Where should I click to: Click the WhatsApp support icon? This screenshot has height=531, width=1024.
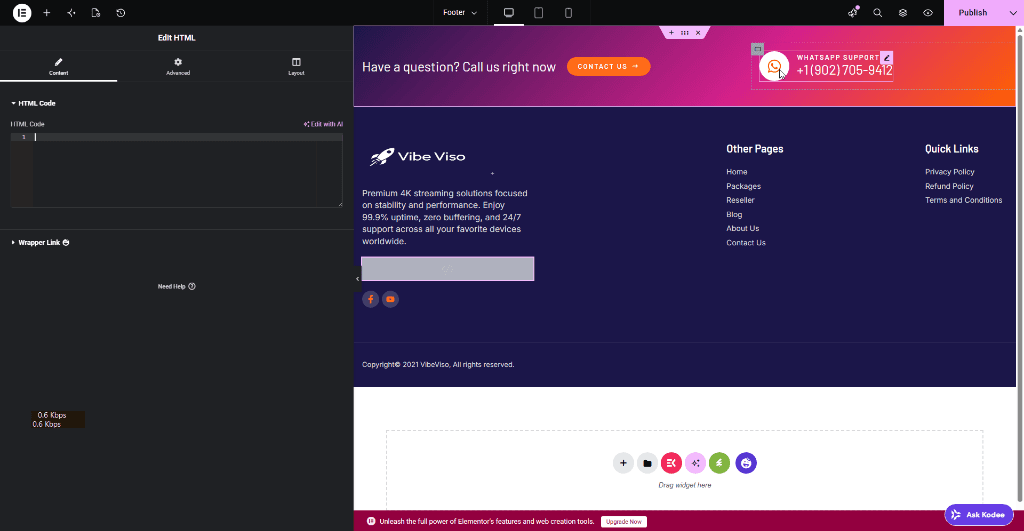pyautogui.click(x=774, y=66)
